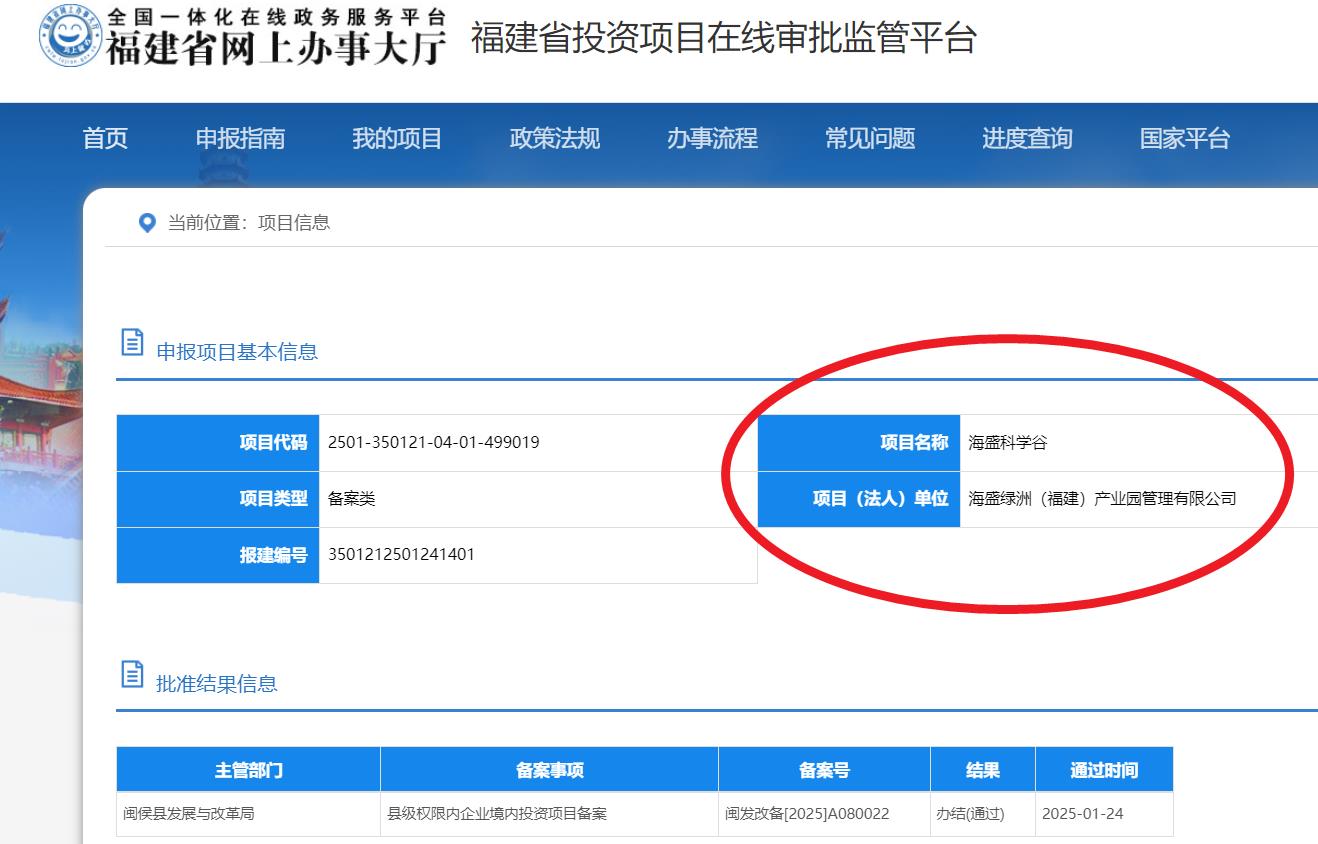Click the 报建编号 label cell
Screen dimensions: 1318x844
218,555
